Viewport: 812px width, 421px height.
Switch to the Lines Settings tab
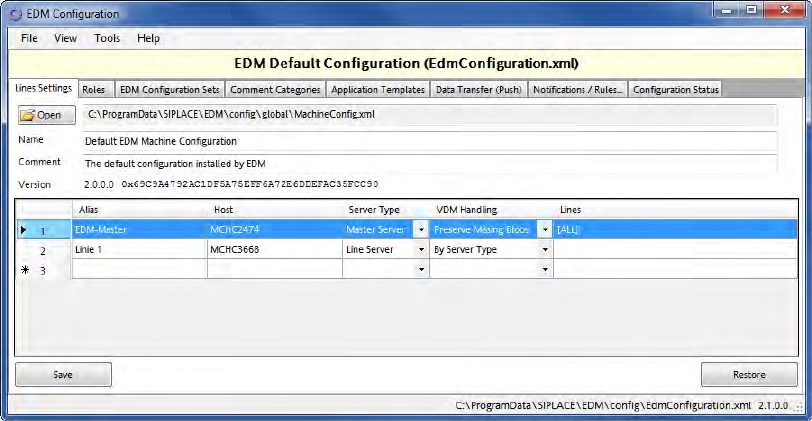tap(44, 88)
